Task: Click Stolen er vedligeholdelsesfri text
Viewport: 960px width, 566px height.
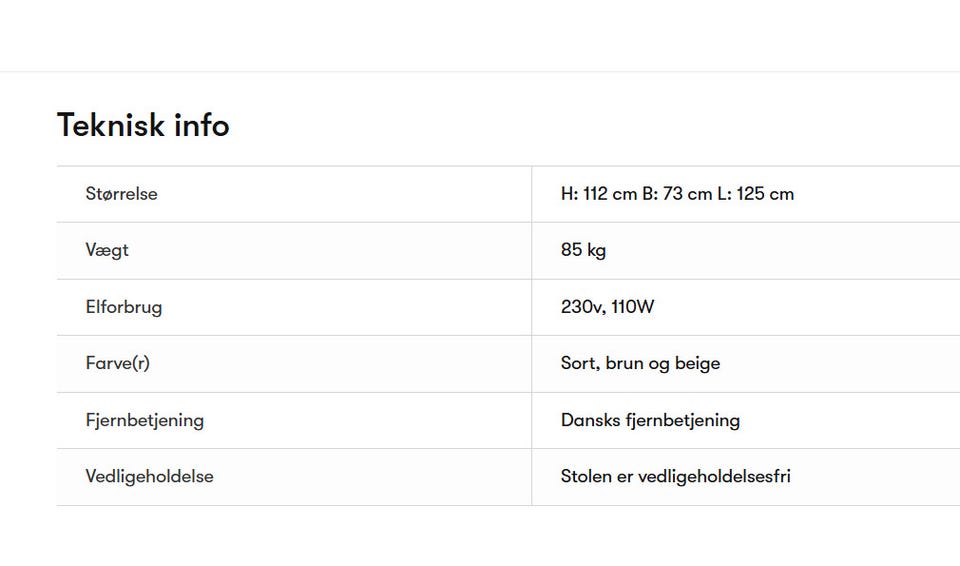Action: pos(675,477)
